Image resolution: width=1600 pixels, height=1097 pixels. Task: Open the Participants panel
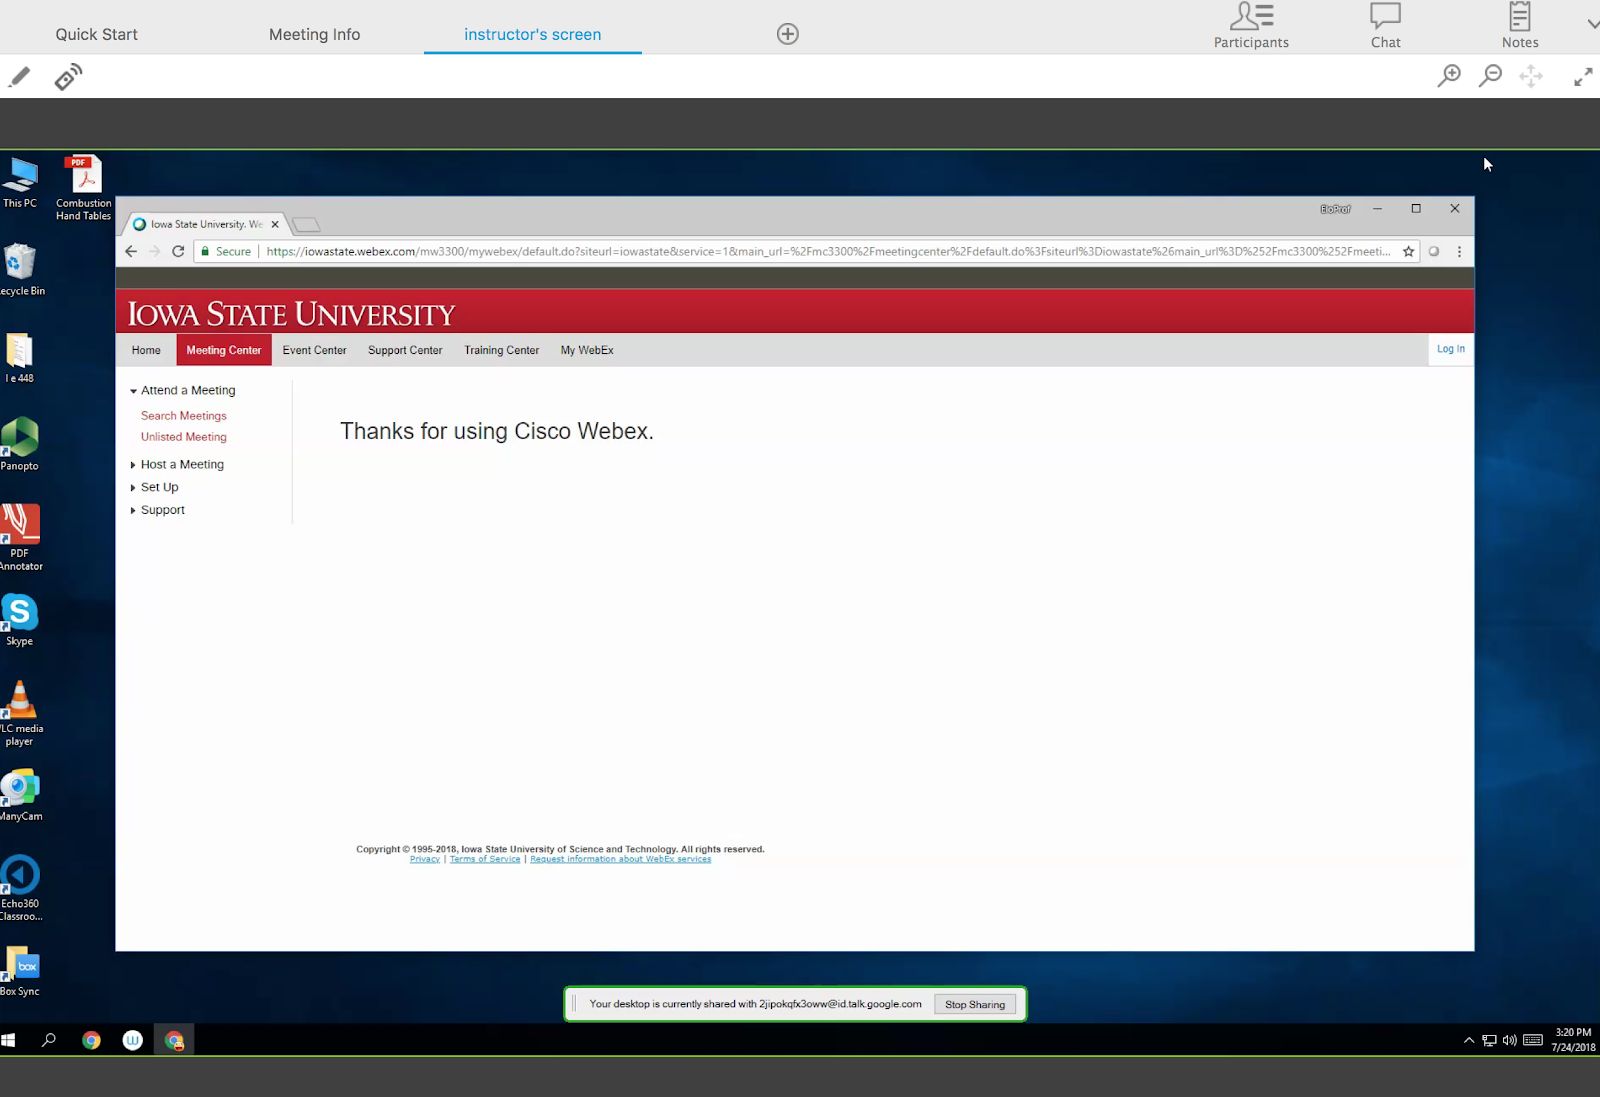click(x=1251, y=26)
